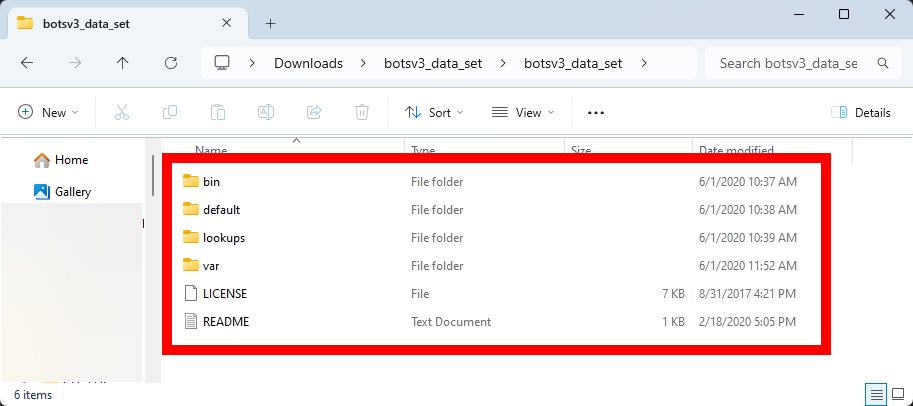Open the See more ellipsis menu
The height and width of the screenshot is (406, 913).
click(x=596, y=112)
